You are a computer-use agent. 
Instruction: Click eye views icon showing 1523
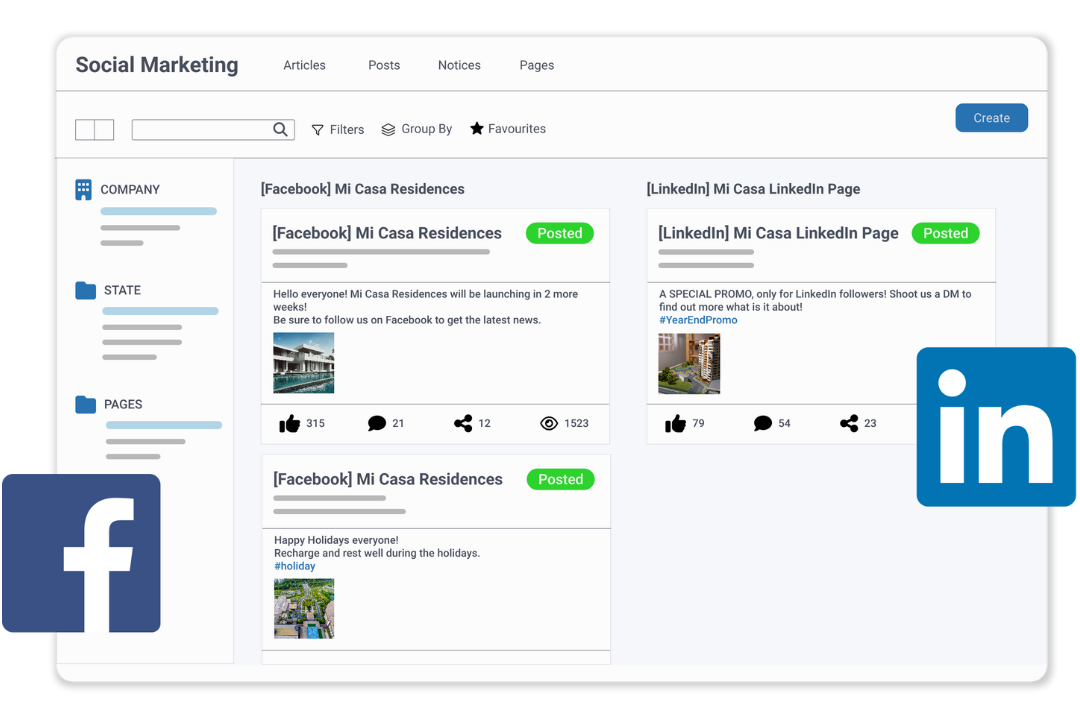tap(549, 423)
